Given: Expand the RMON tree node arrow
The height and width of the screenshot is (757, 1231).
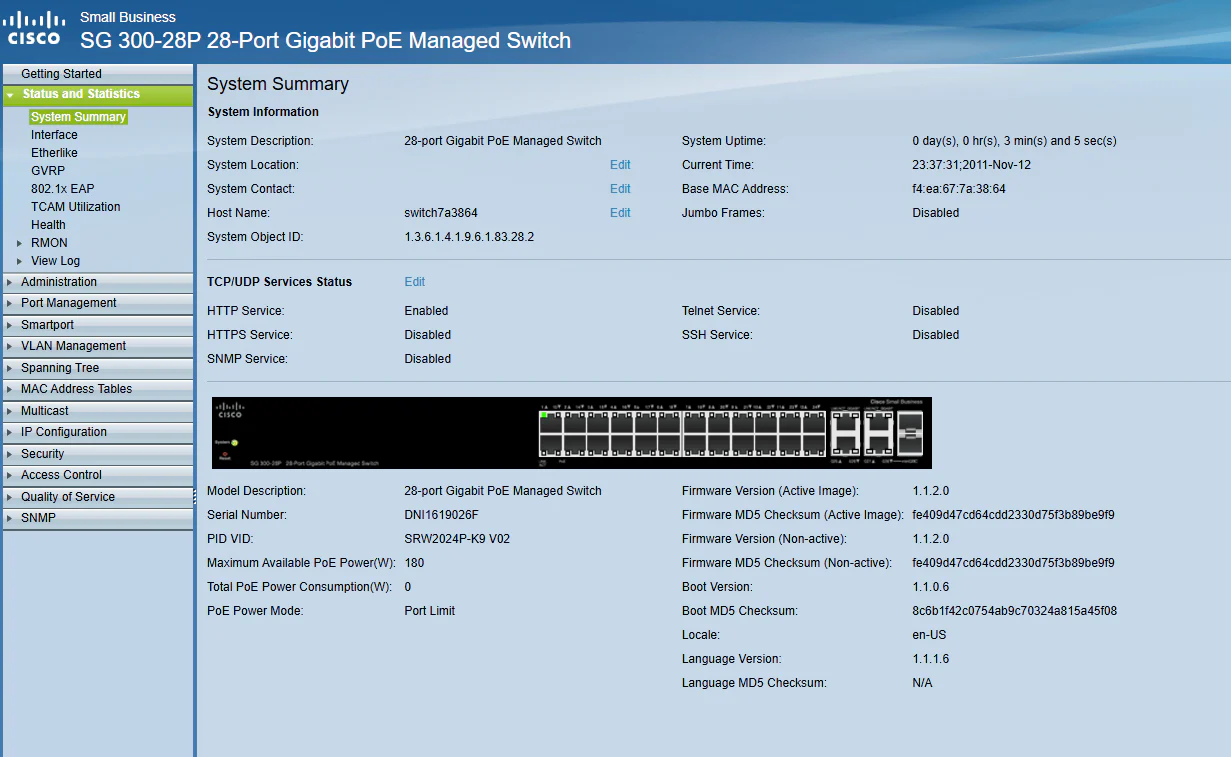Looking at the screenshot, I should [x=19, y=243].
